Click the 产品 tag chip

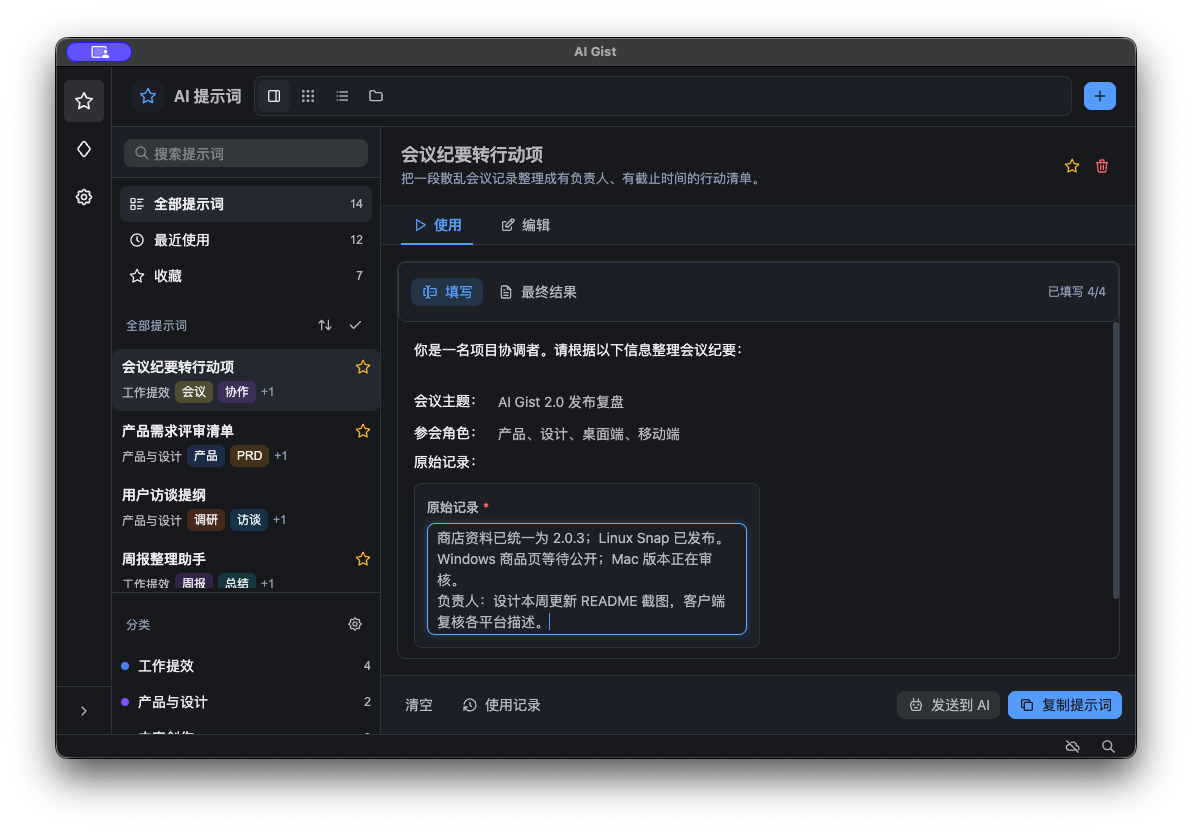click(205, 456)
